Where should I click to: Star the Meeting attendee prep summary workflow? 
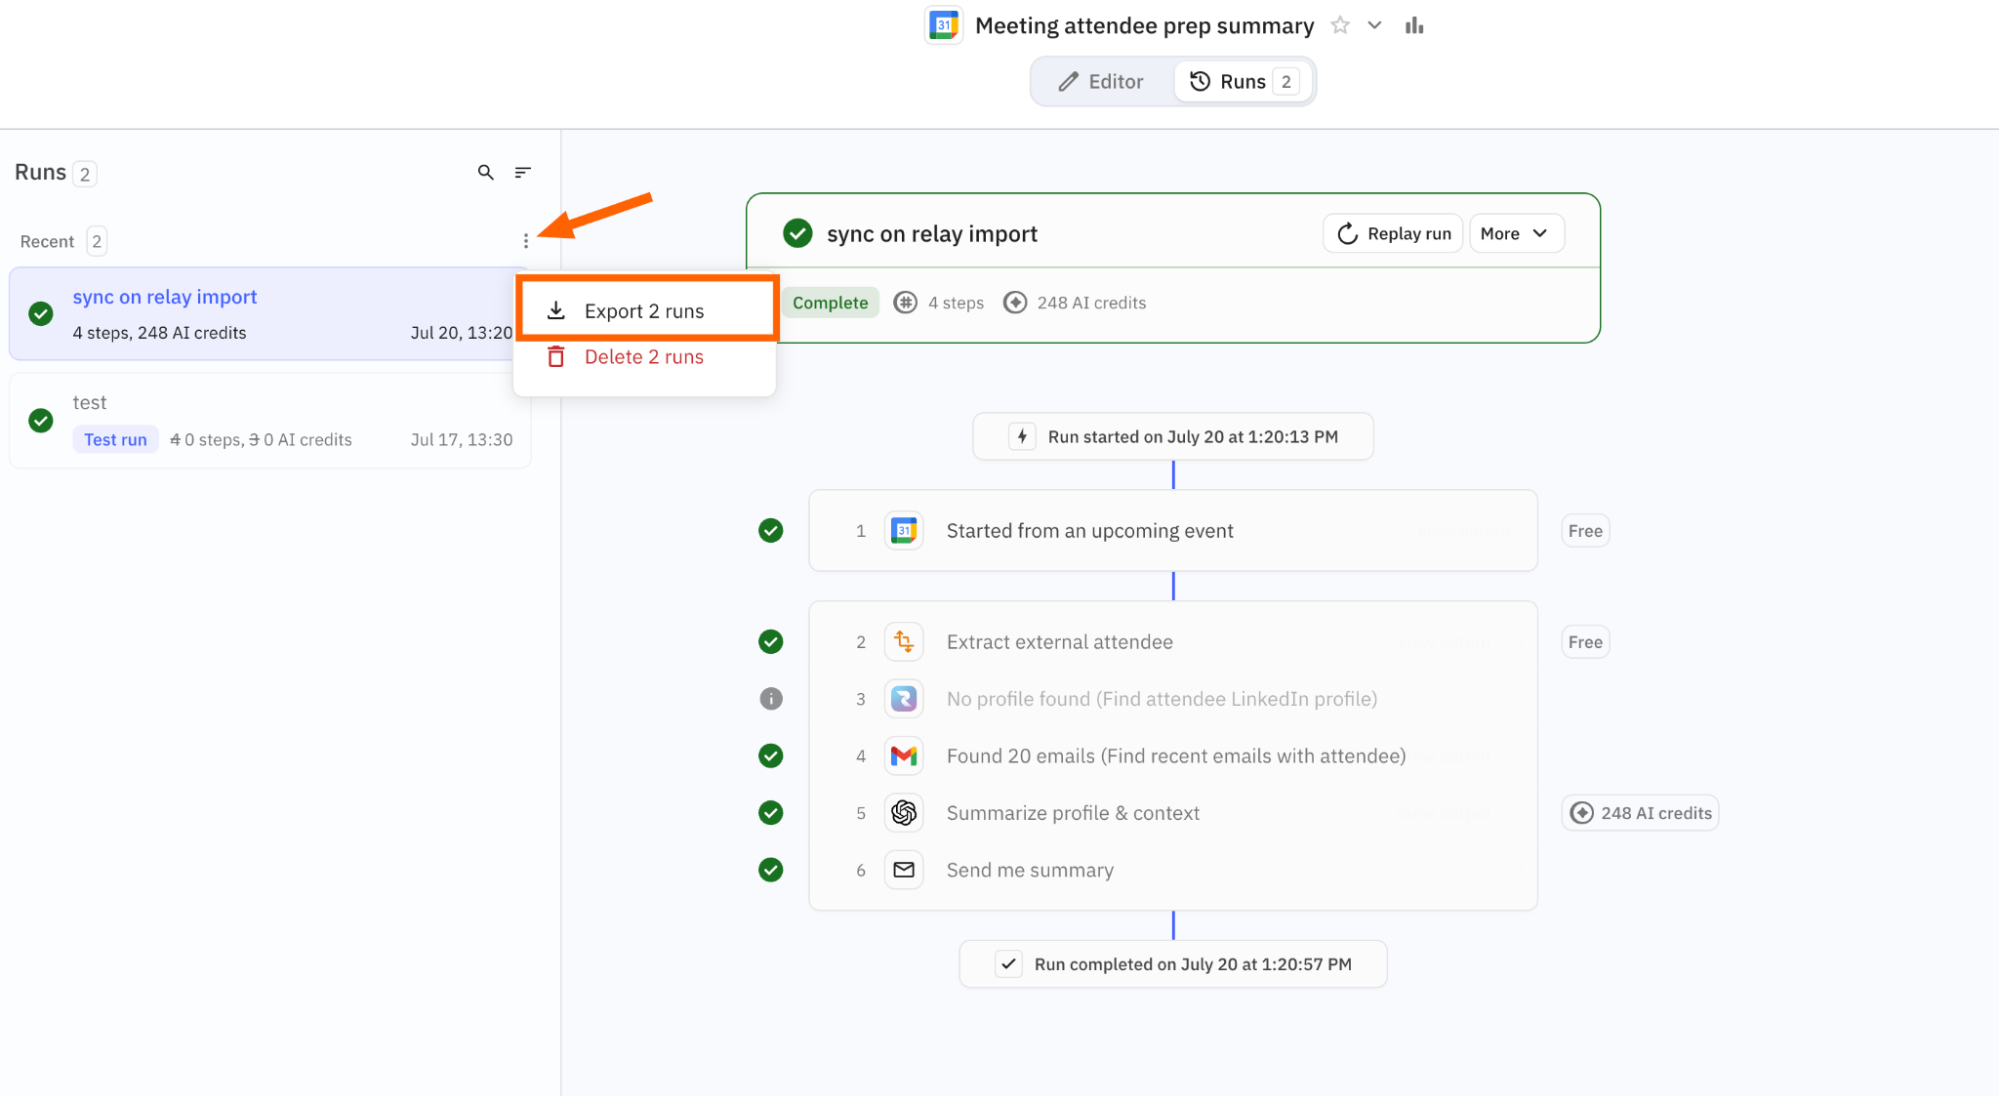pos(1340,26)
